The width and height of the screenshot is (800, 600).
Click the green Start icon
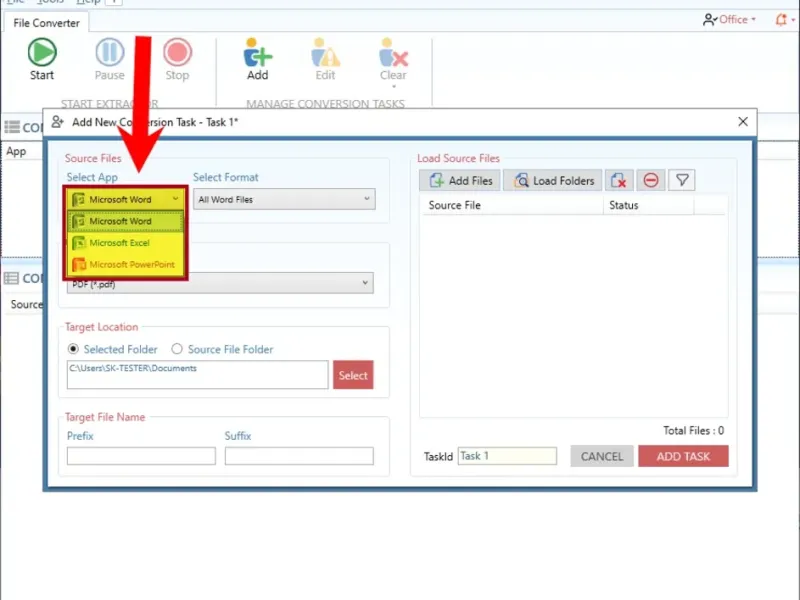42,53
